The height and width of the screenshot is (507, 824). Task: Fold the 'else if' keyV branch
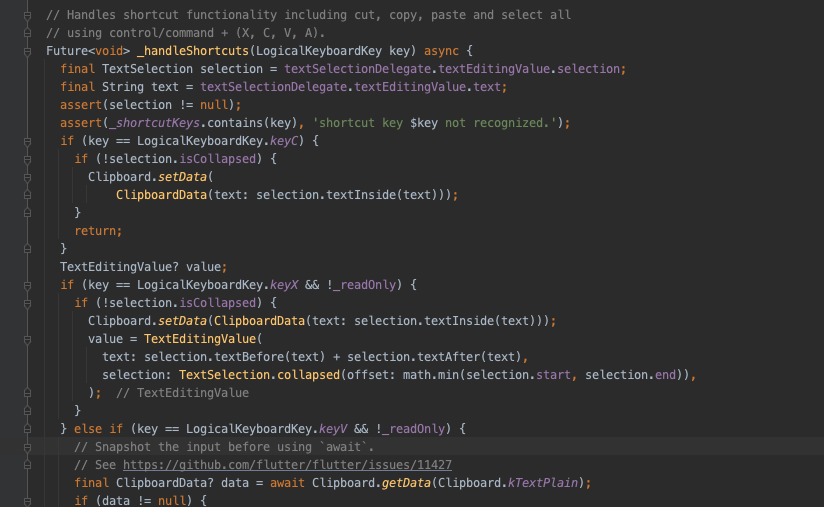click(27, 429)
